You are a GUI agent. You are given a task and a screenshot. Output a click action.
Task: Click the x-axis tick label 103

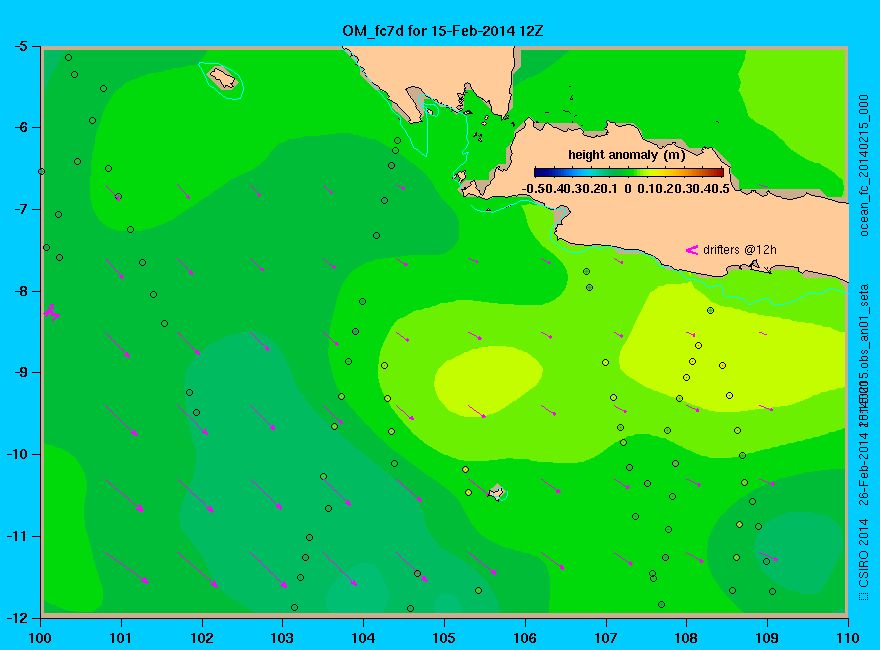[x=282, y=638]
